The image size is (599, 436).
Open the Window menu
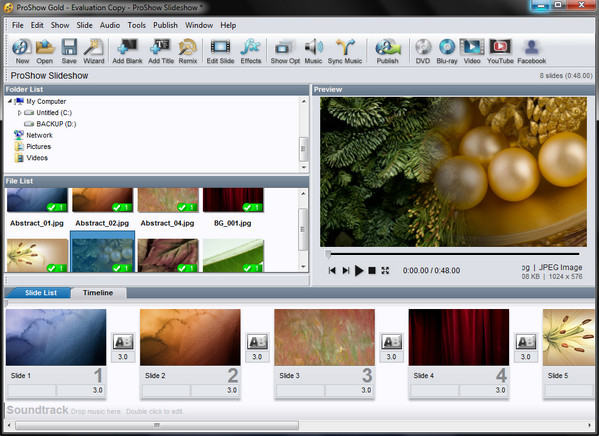[x=199, y=25]
